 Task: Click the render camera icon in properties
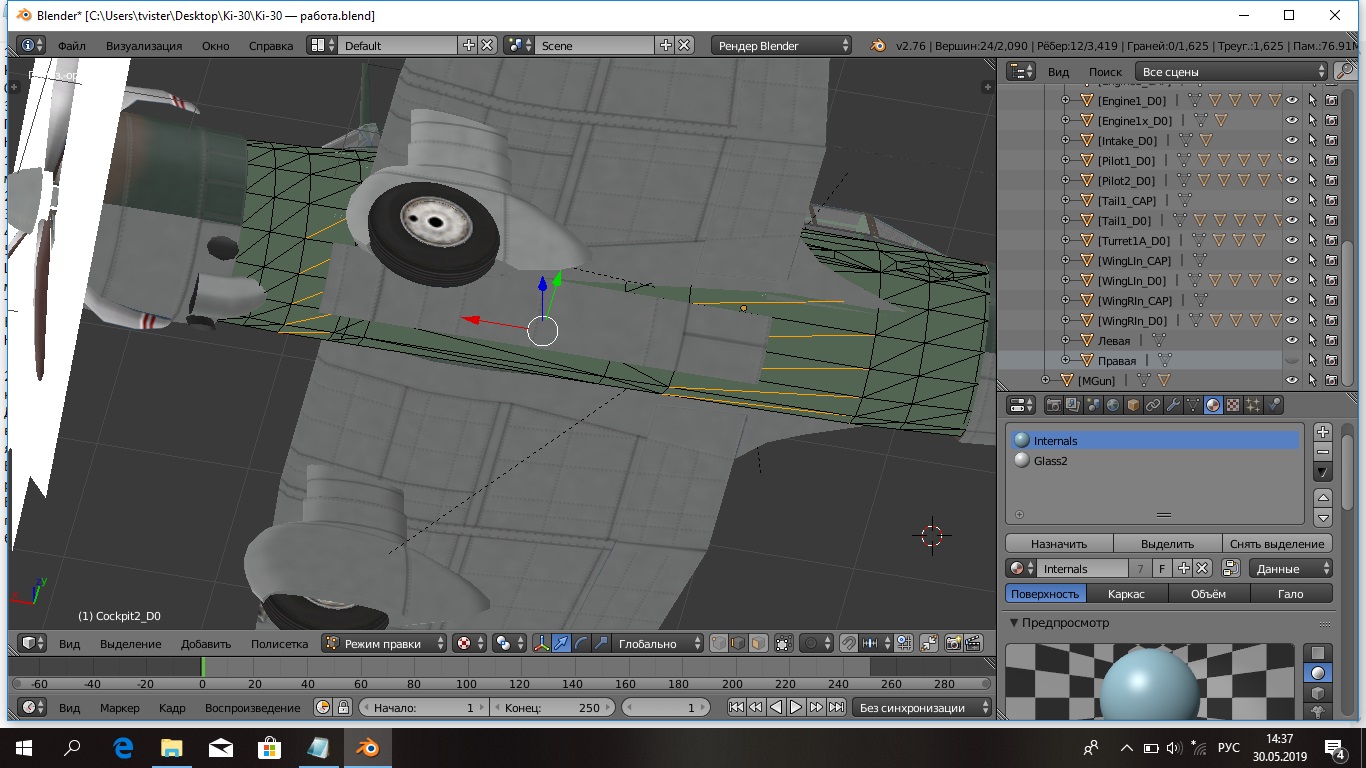1053,405
